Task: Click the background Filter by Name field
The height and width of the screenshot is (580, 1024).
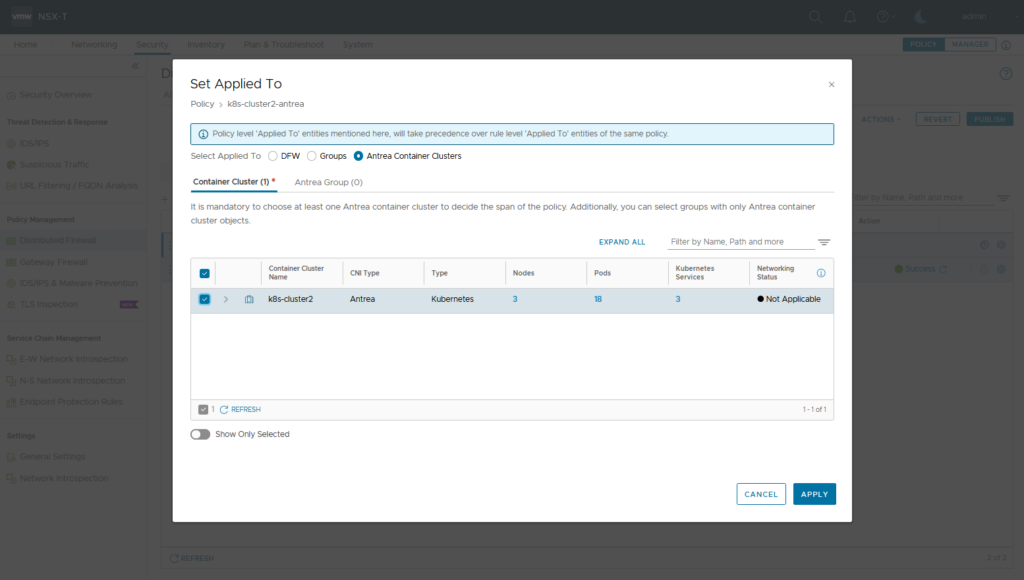Action: pos(922,198)
